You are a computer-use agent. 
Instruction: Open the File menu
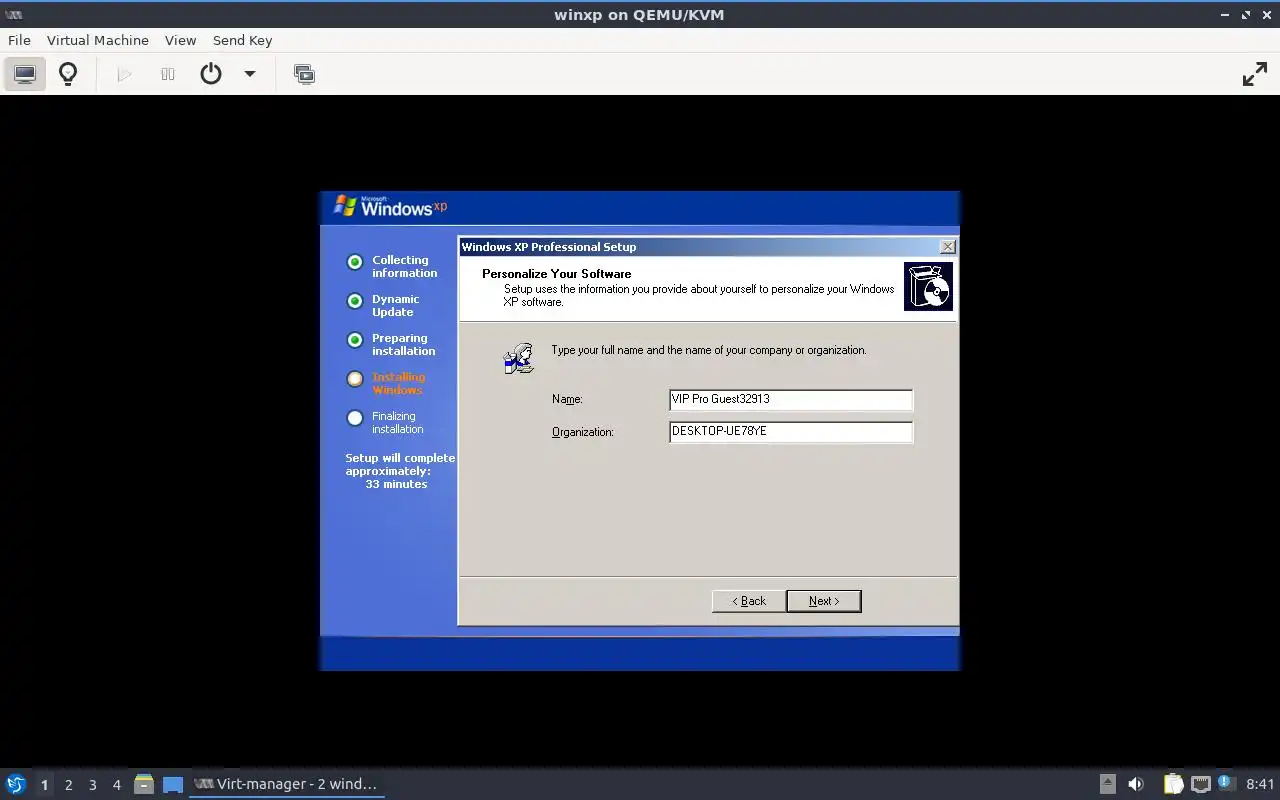tap(19, 40)
